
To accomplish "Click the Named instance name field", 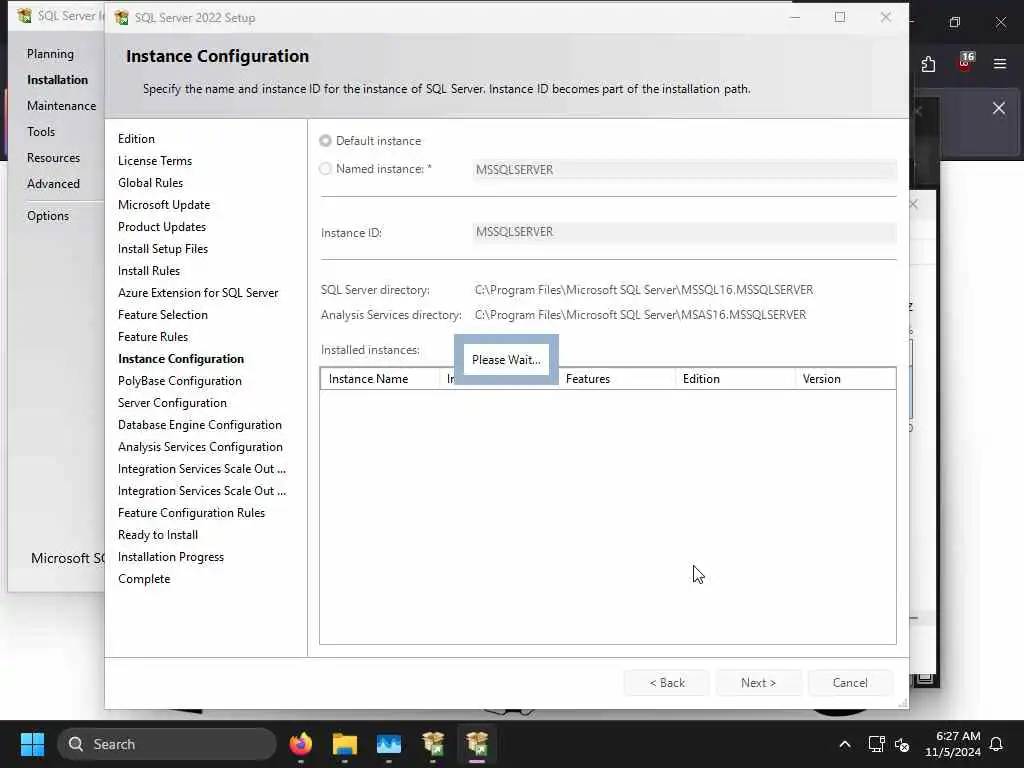I will (684, 170).
